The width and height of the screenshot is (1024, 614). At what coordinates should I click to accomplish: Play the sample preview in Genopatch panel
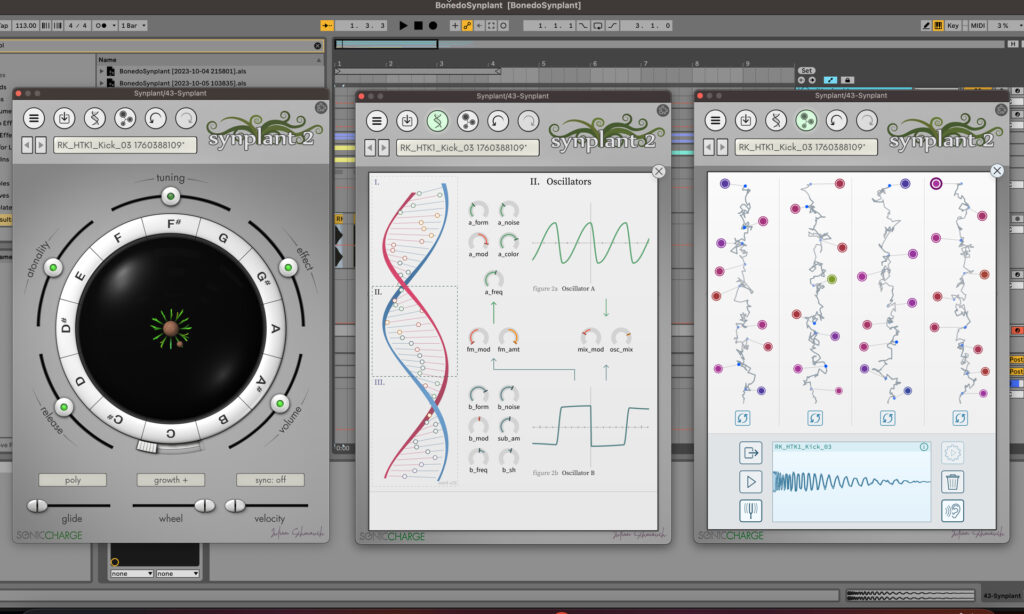pos(750,482)
